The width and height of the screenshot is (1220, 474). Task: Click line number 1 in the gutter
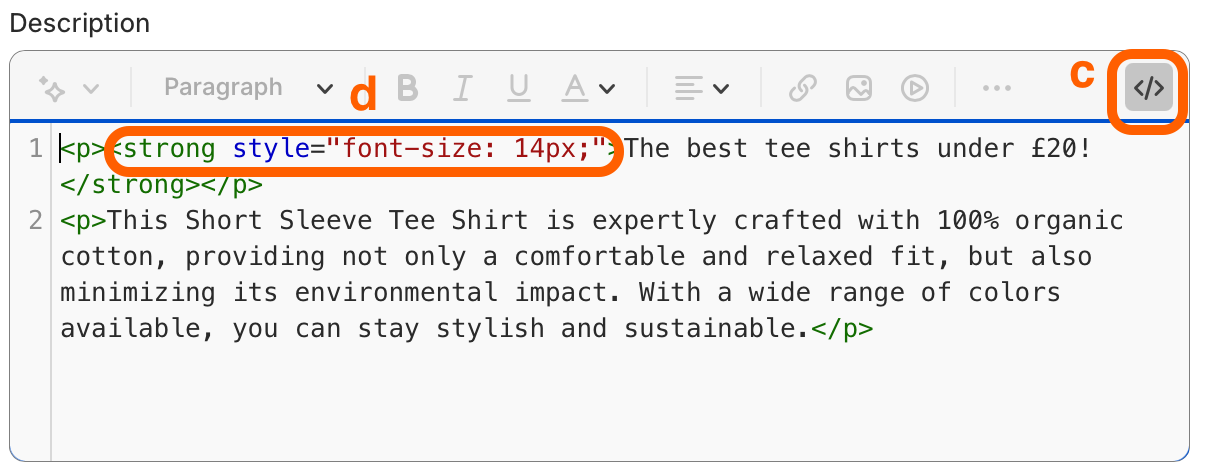point(36,149)
